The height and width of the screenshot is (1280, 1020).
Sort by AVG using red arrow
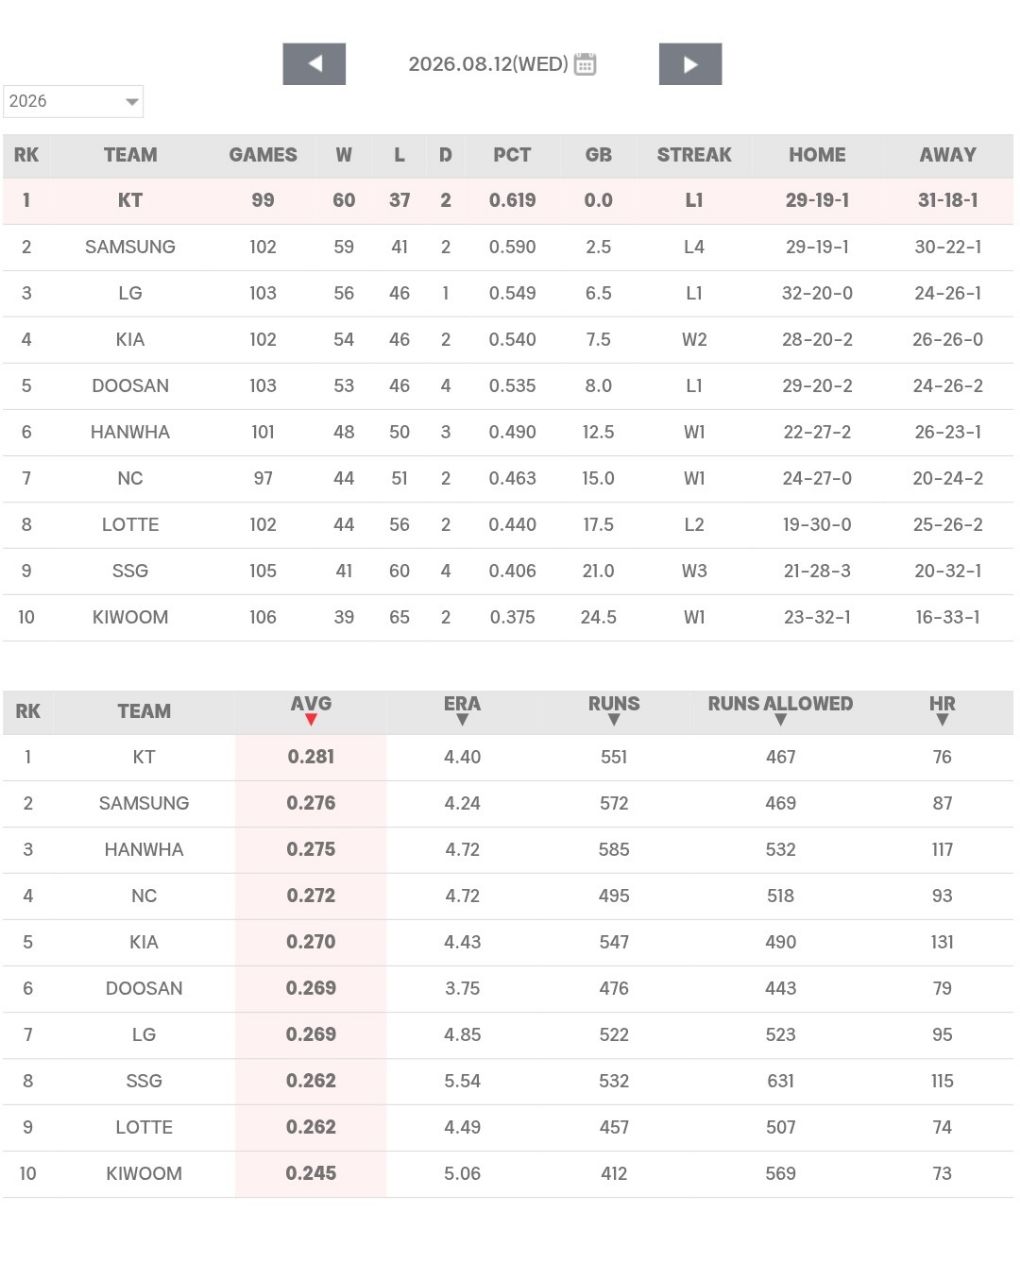click(311, 720)
